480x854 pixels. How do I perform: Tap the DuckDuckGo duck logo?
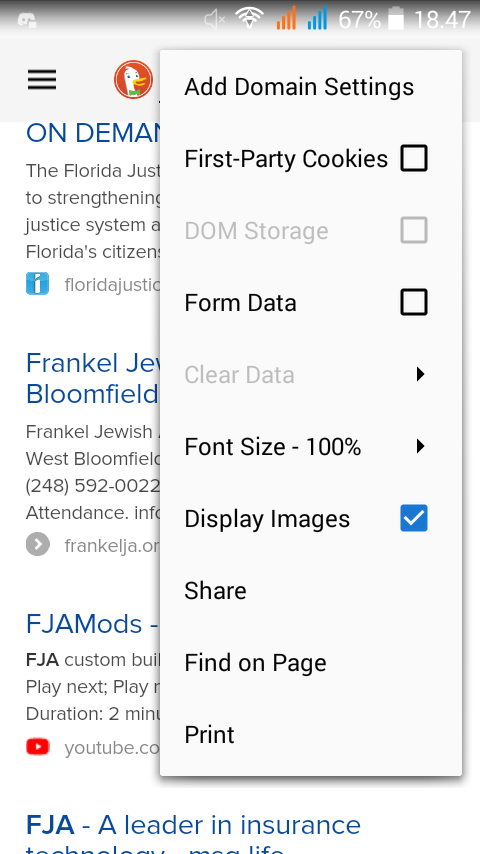coord(133,80)
